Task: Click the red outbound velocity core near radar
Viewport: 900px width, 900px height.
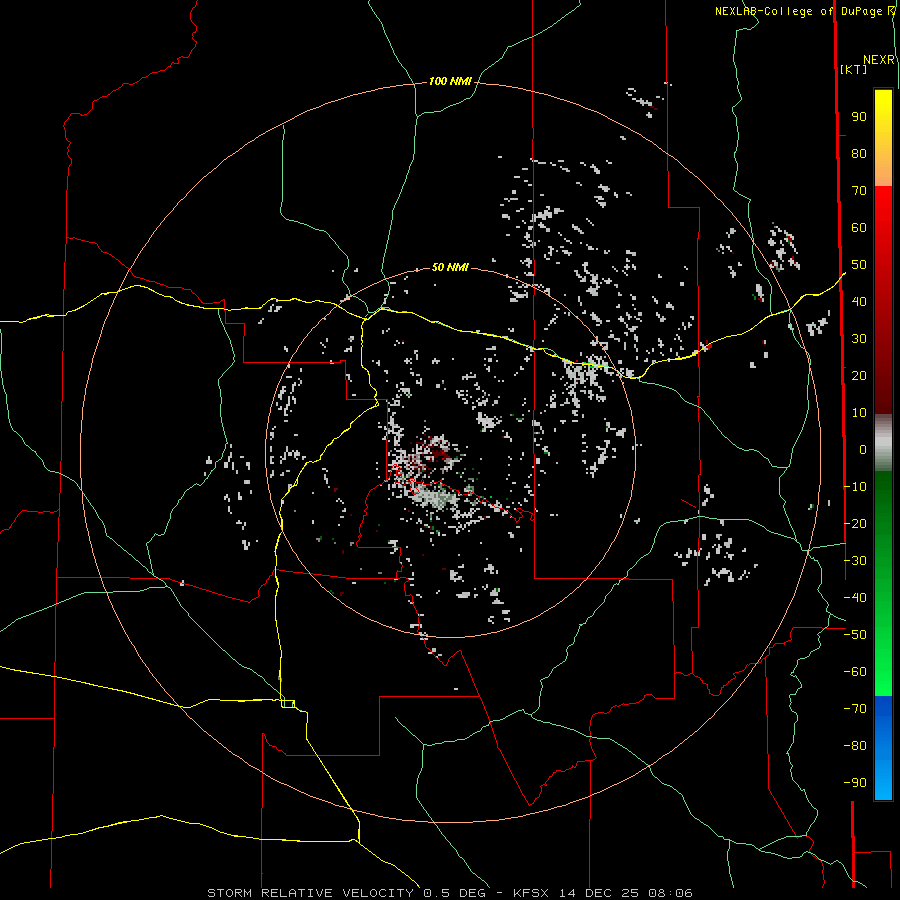Action: pos(441,455)
